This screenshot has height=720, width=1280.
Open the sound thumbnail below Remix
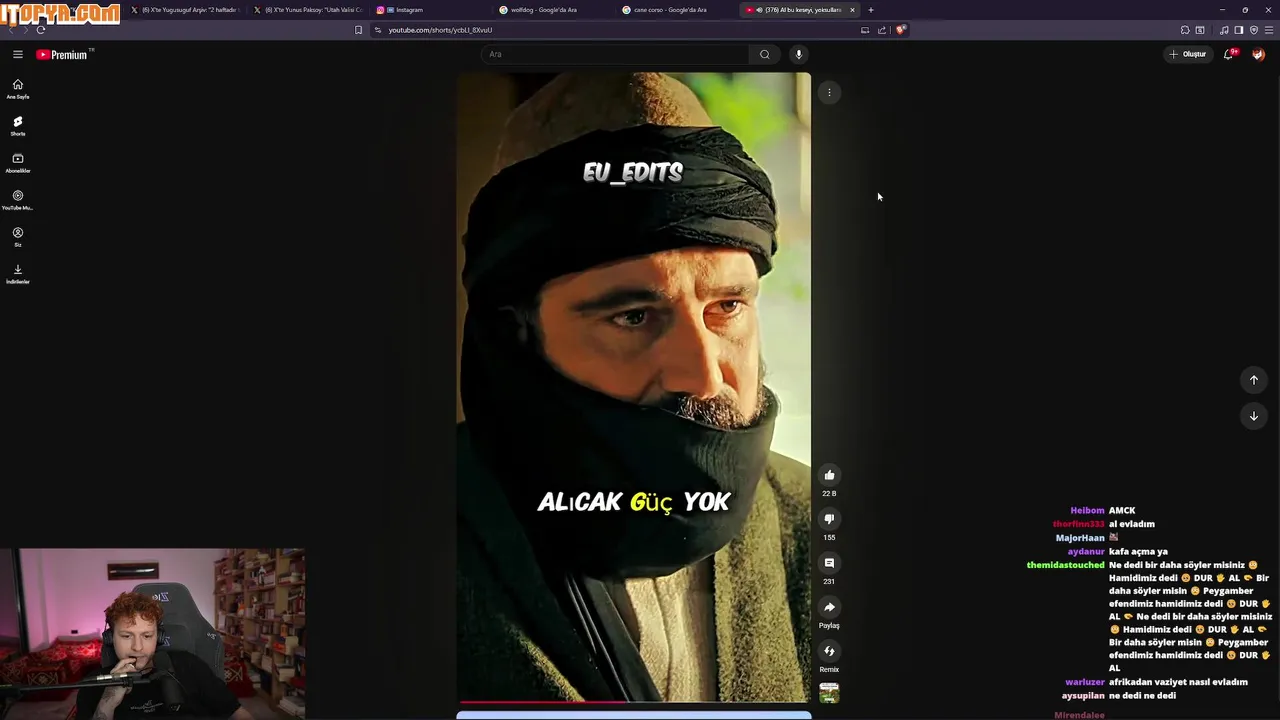[x=829, y=693]
